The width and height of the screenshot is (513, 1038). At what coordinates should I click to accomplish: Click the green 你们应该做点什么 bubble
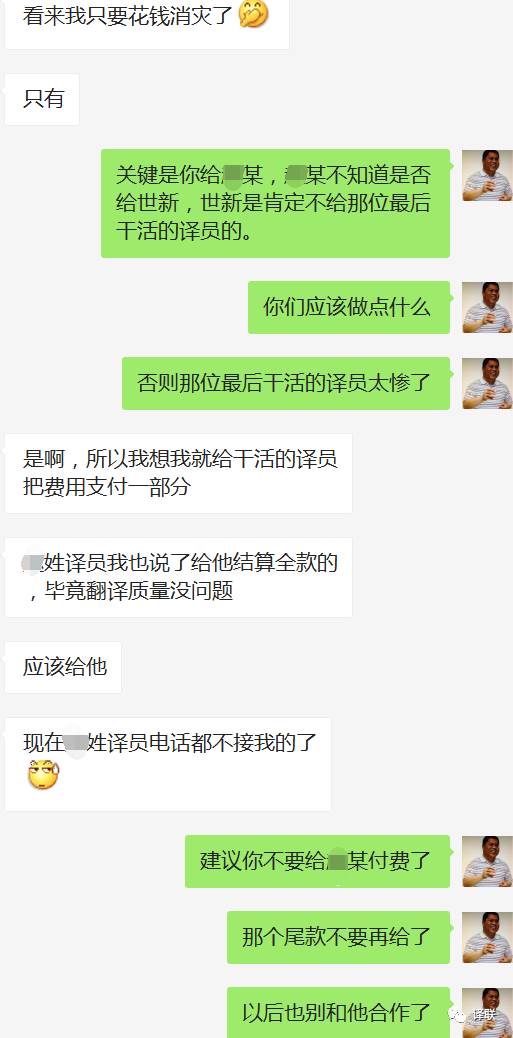coord(349,307)
